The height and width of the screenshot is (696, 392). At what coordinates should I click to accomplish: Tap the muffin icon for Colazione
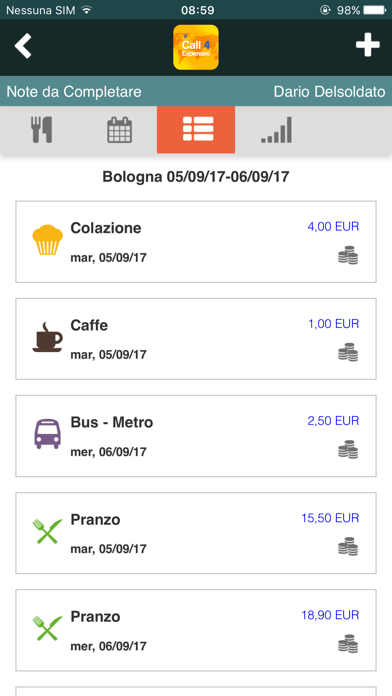(47, 240)
